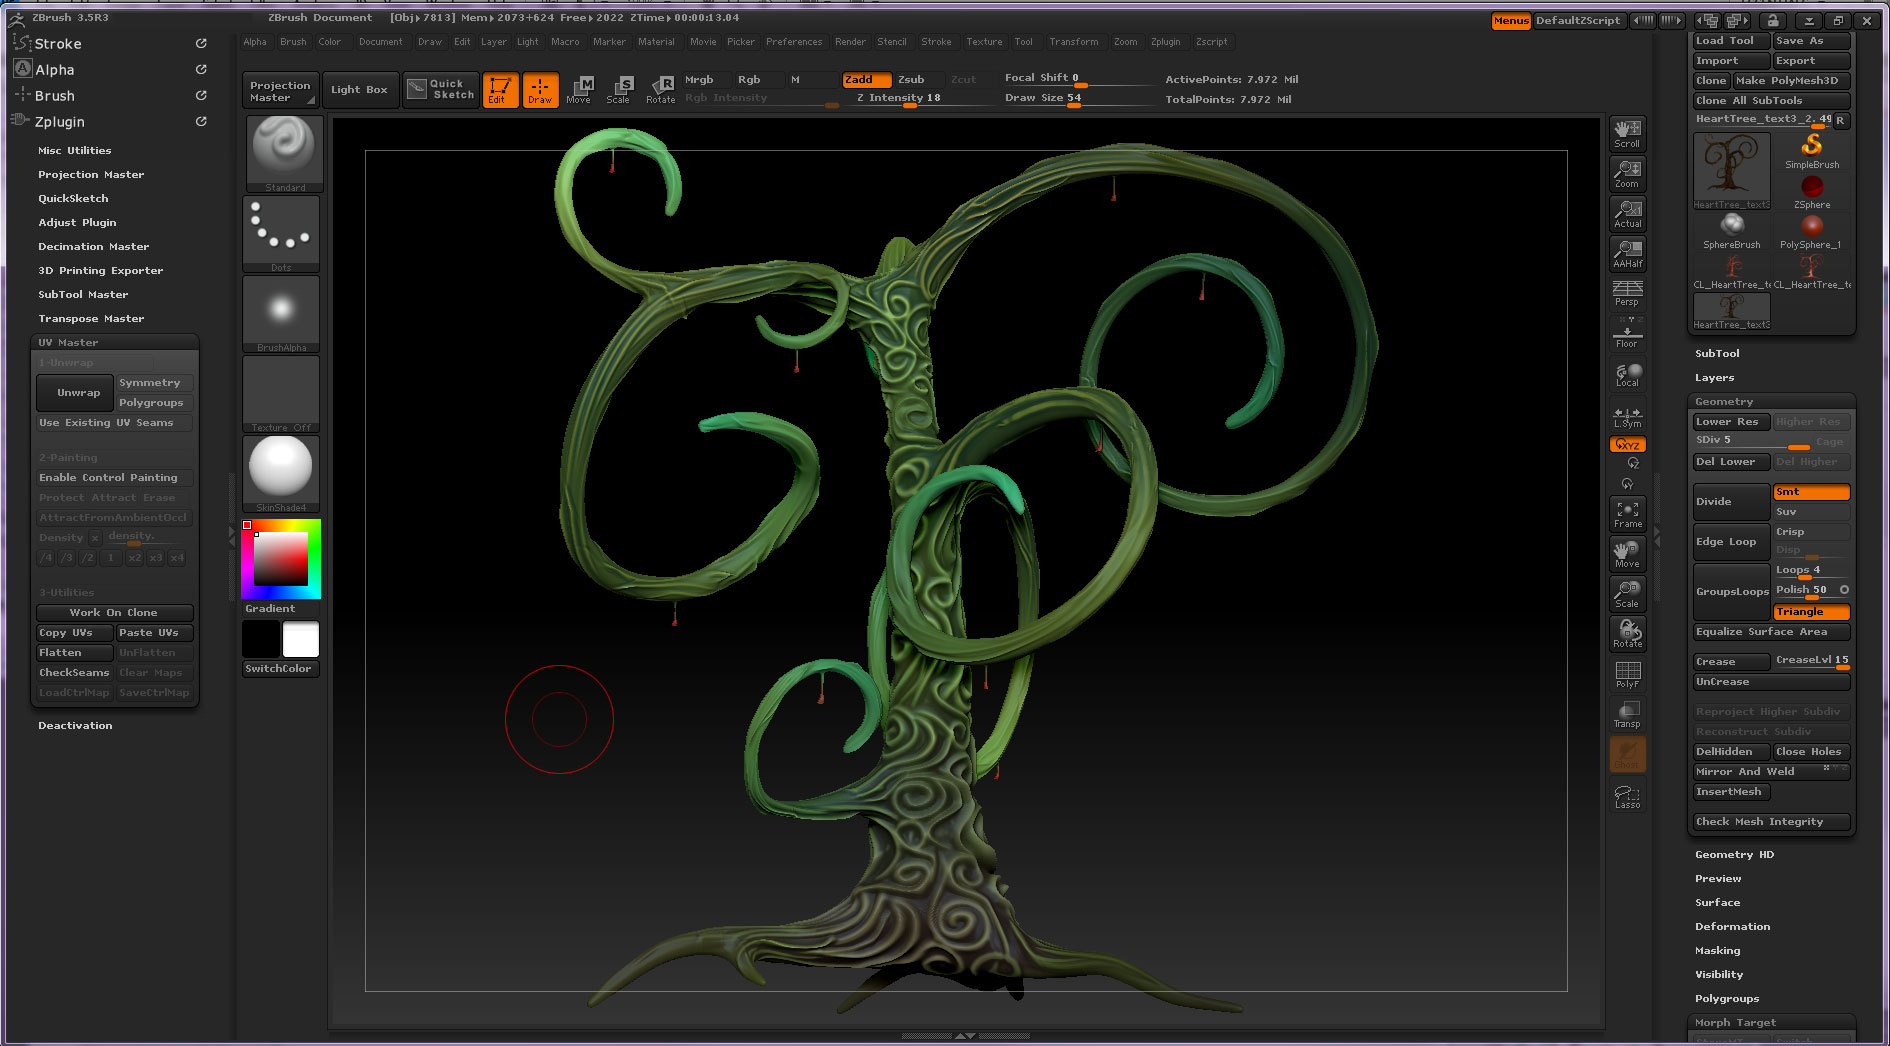This screenshot has height=1046, width=1890.
Task: Click the AAHalf view icon
Action: pyautogui.click(x=1627, y=253)
